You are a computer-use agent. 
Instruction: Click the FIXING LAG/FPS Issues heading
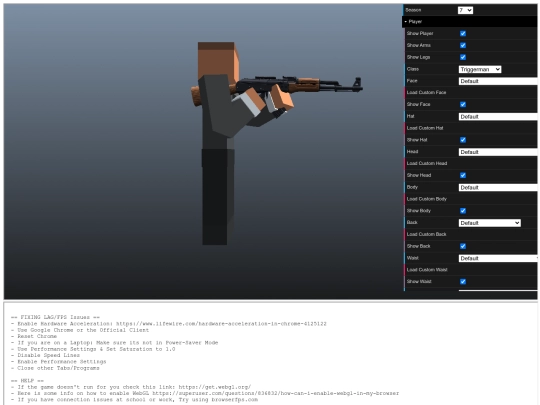point(55,317)
